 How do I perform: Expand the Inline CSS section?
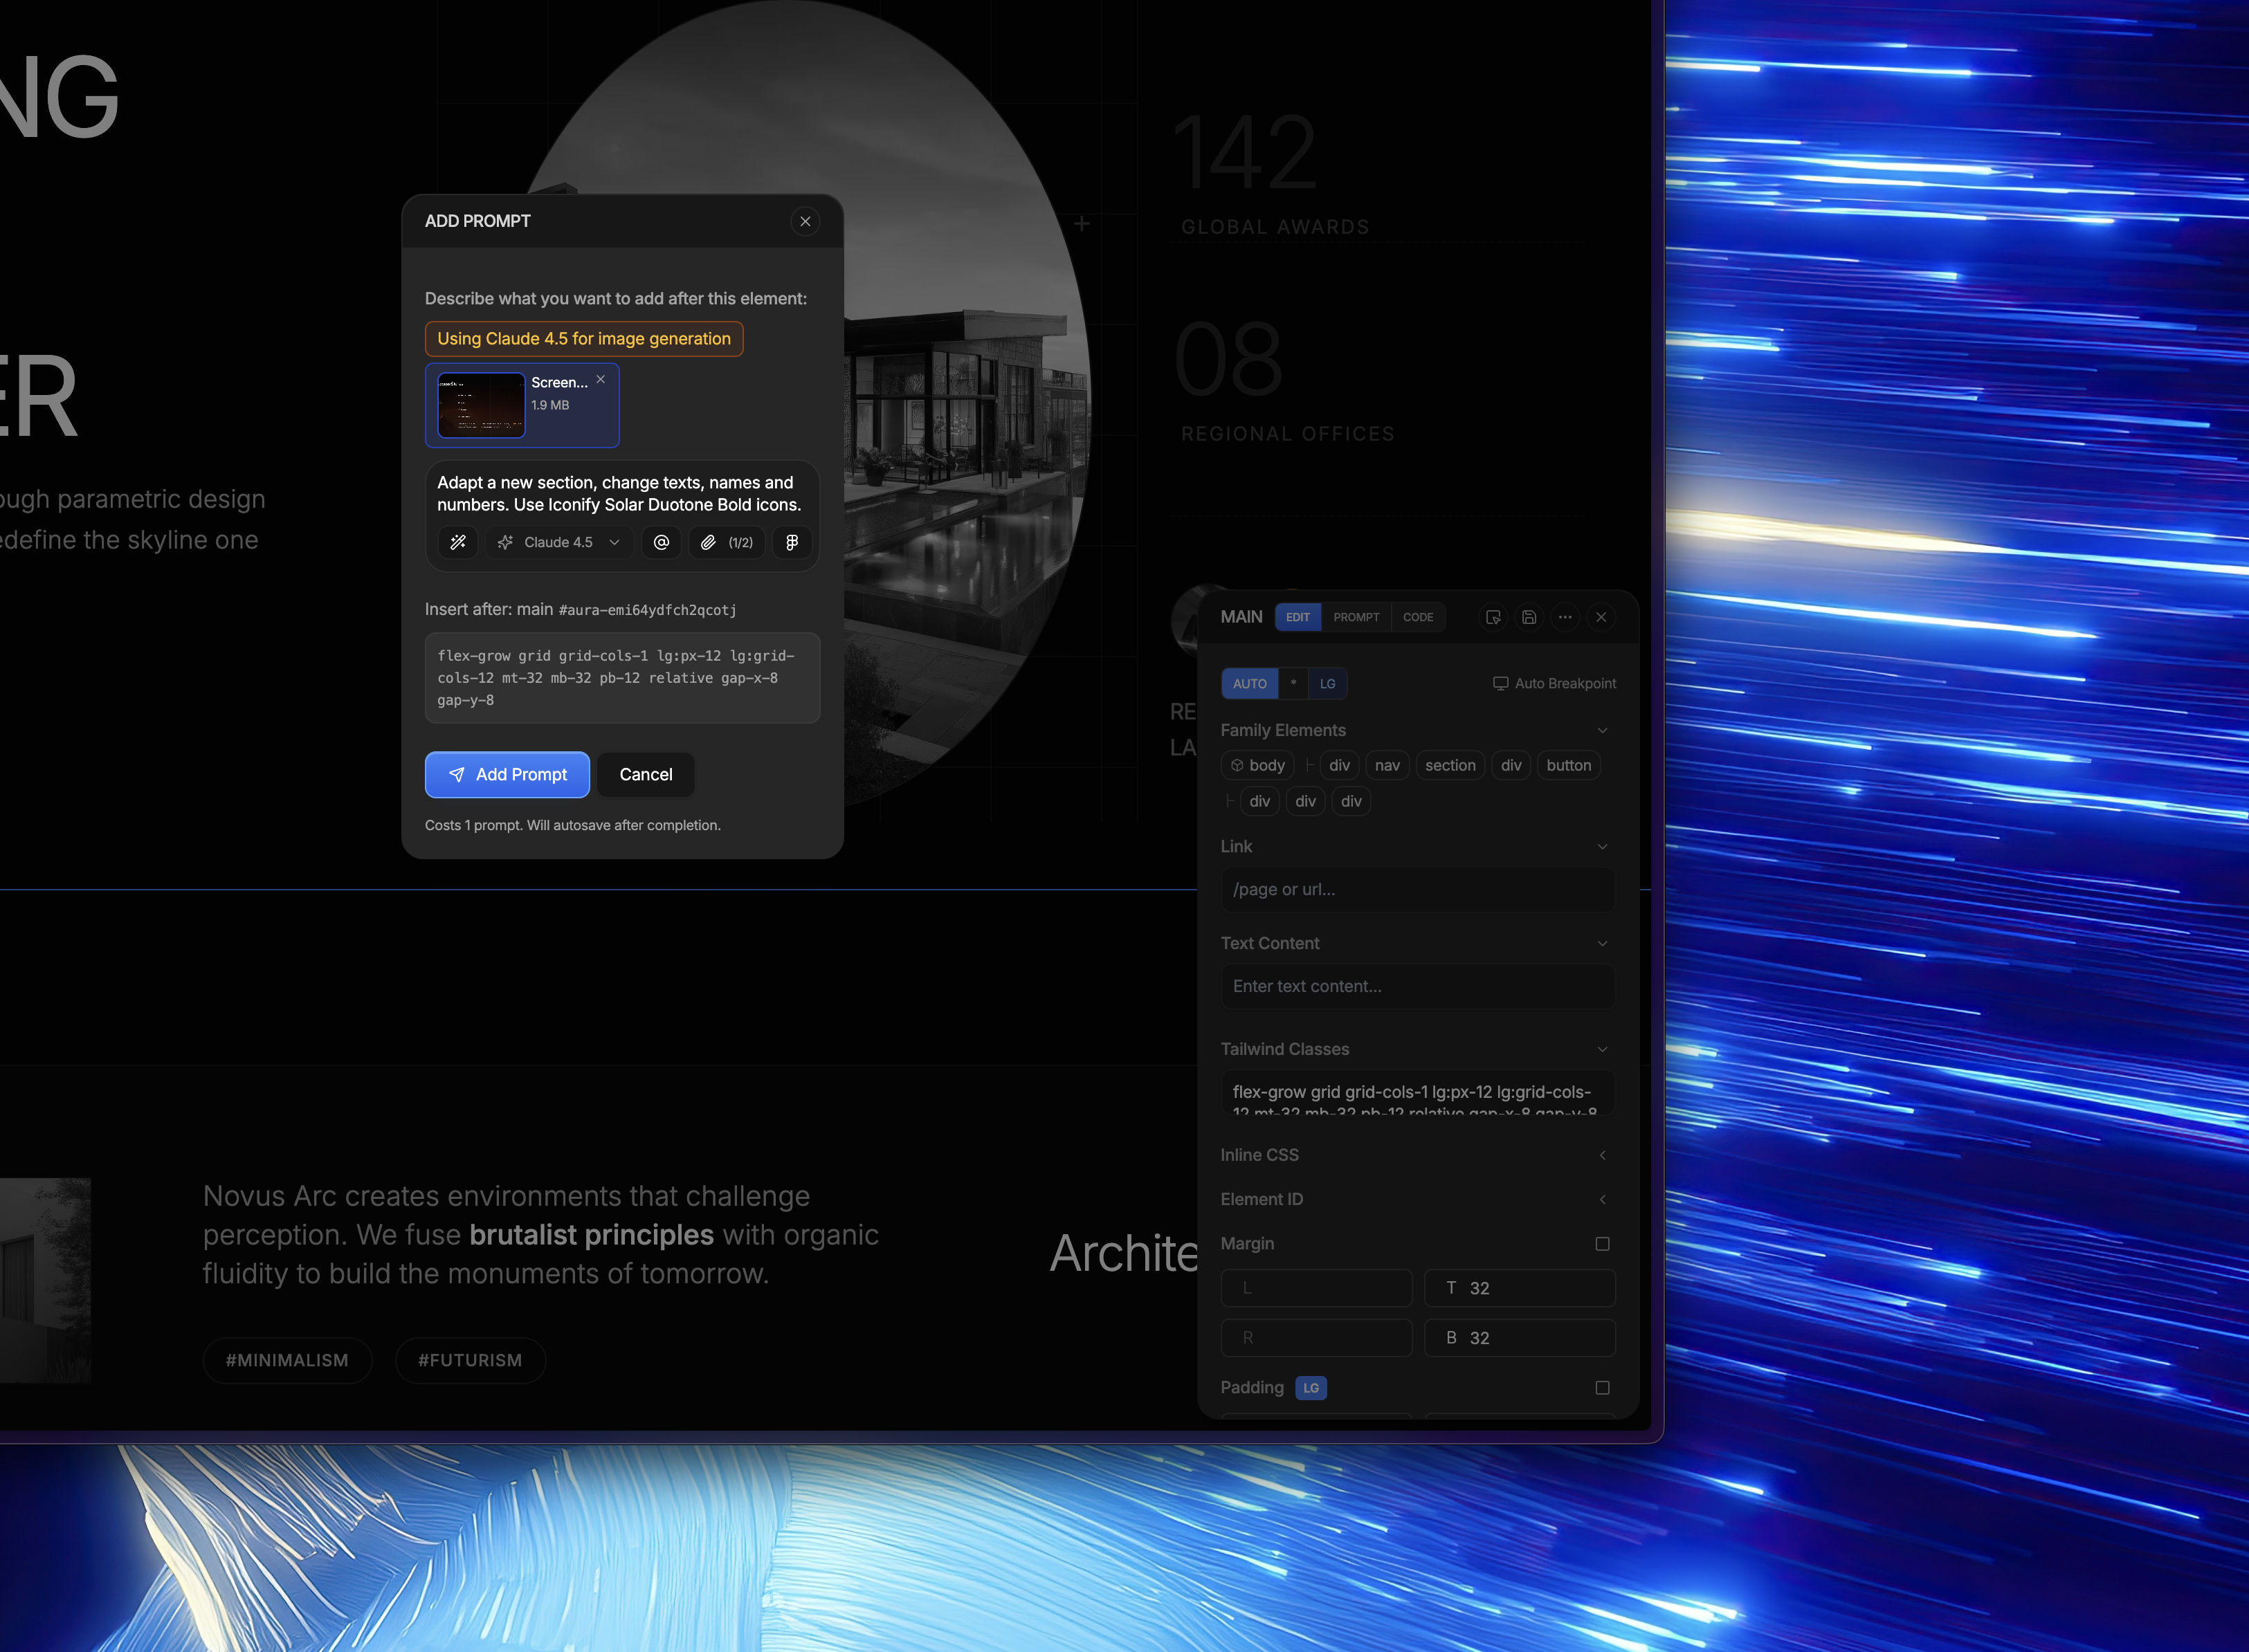click(1603, 1155)
